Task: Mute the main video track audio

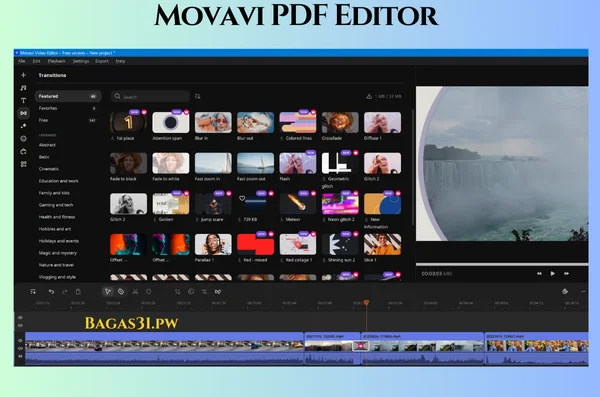Action: [x=20, y=356]
